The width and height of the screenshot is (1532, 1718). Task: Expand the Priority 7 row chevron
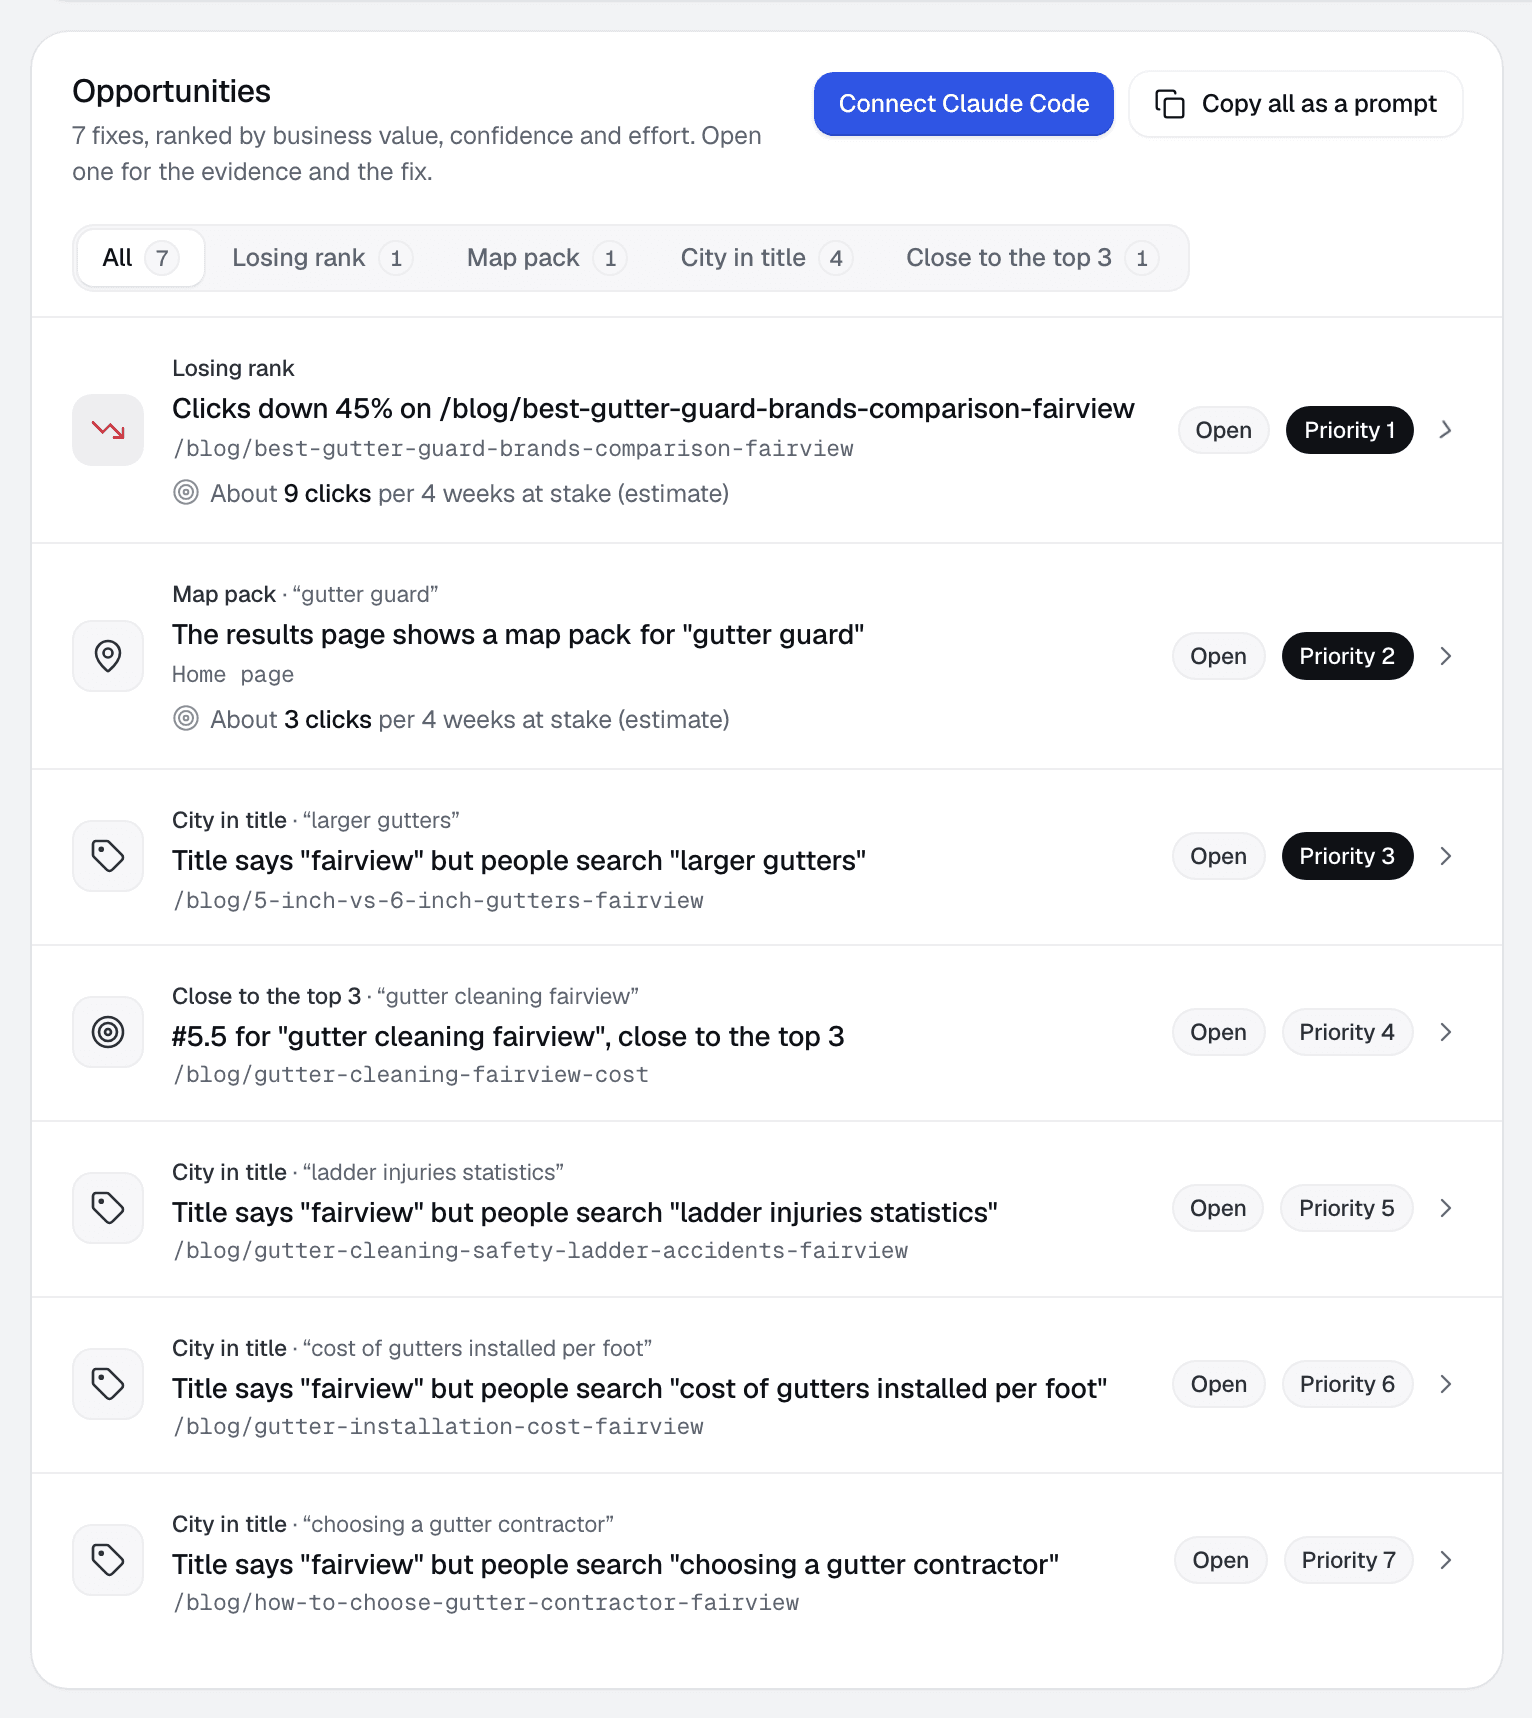click(x=1446, y=1560)
